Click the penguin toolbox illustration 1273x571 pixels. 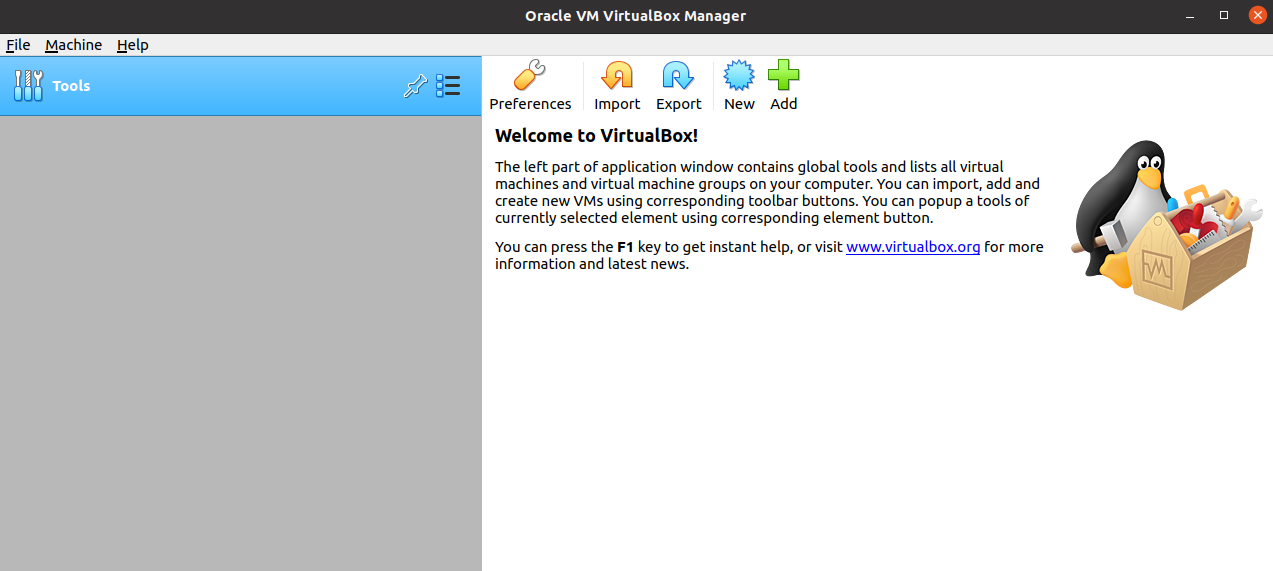pos(1160,225)
